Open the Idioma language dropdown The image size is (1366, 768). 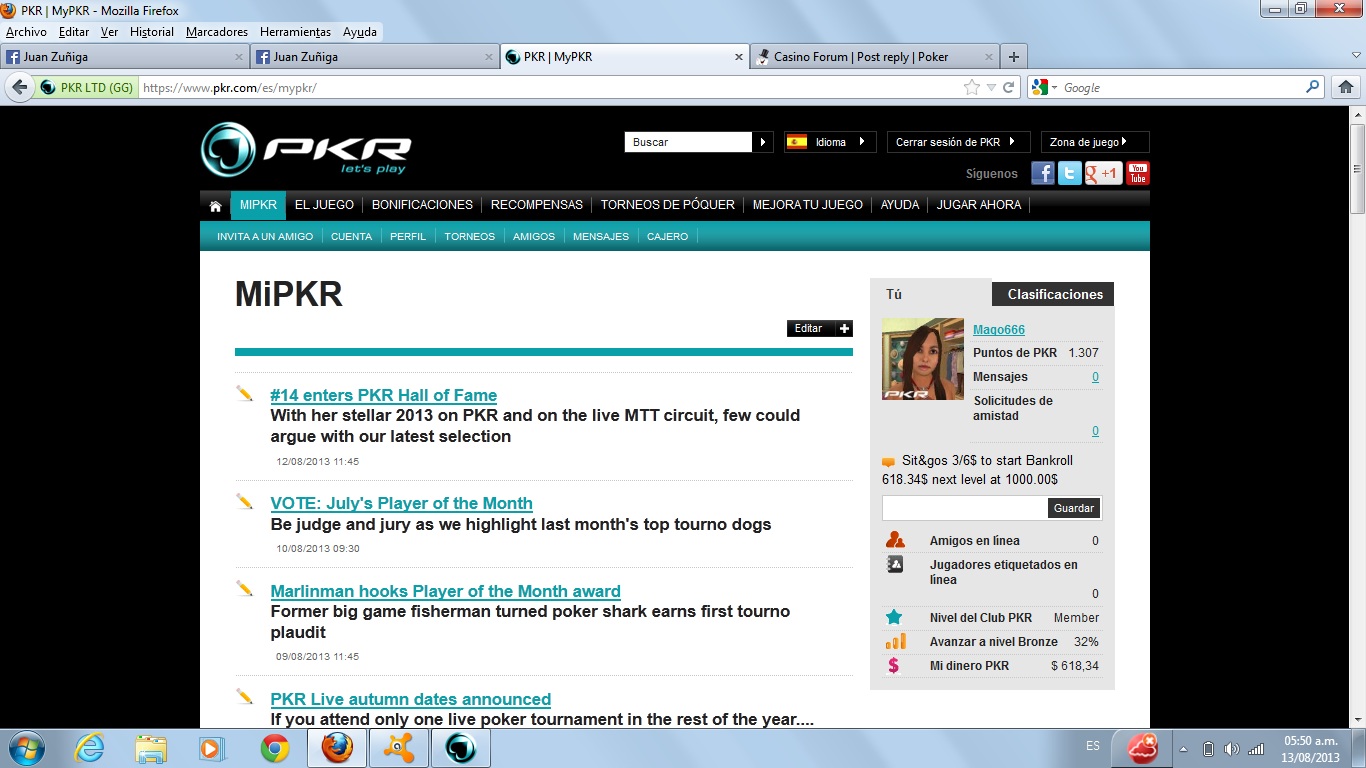tap(830, 142)
